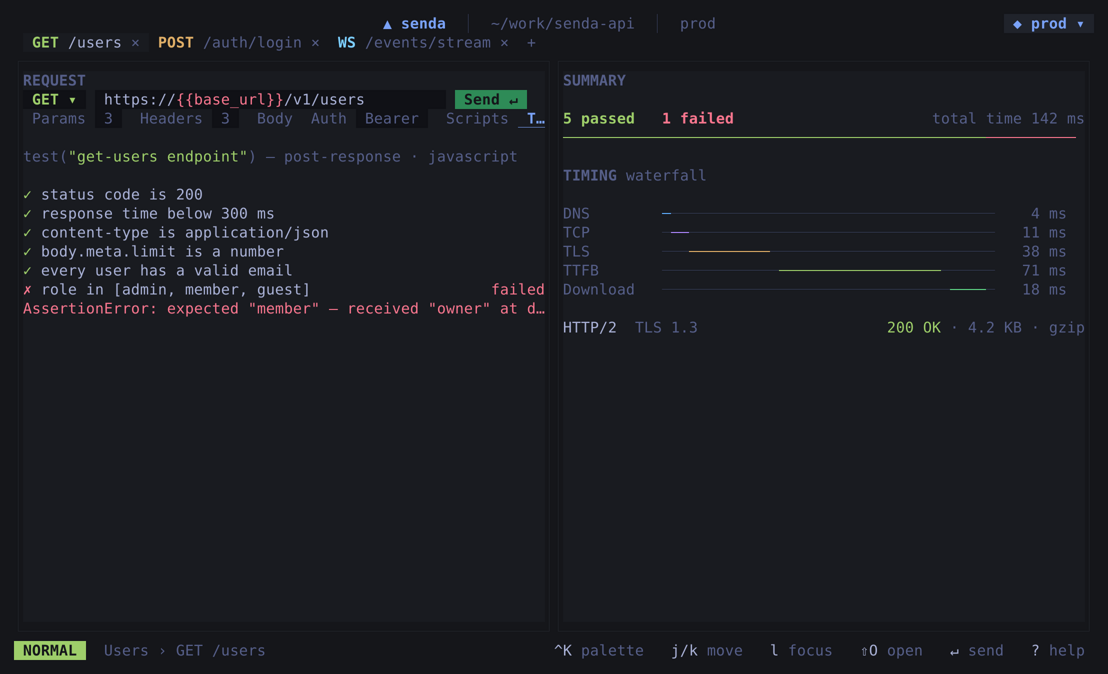This screenshot has height=674, width=1108.
Task: Click the HTTP/2 protocol label
Action: click(589, 328)
